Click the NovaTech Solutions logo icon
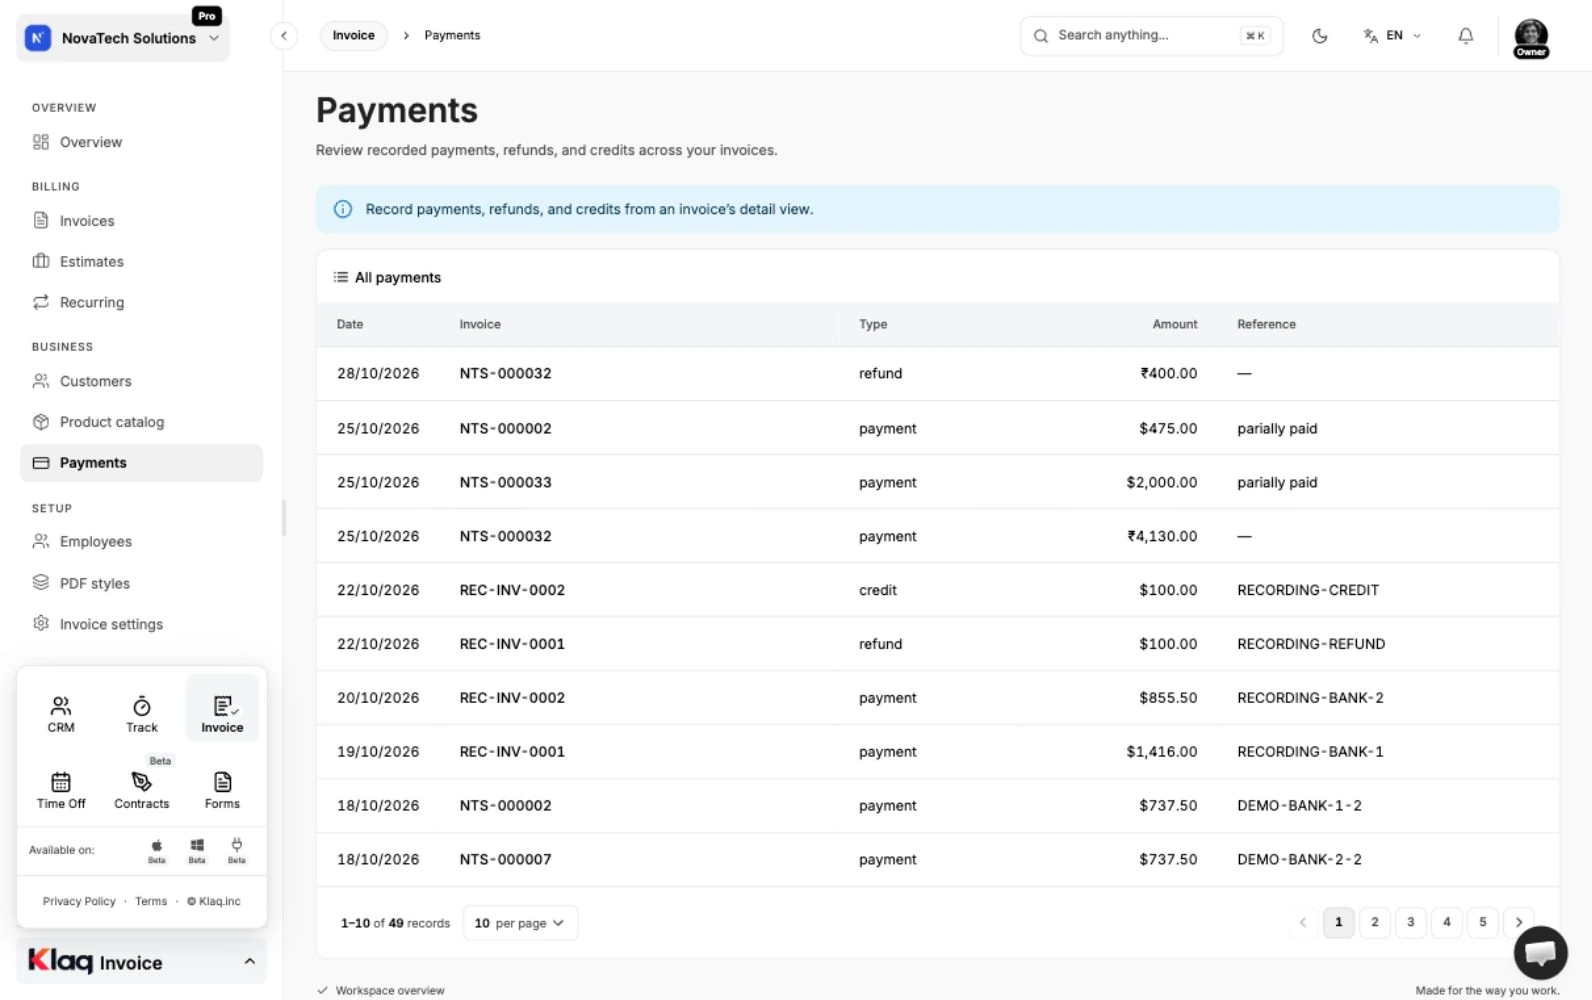Viewport: 1592px width, 1000px height. pyautogui.click(x=38, y=38)
